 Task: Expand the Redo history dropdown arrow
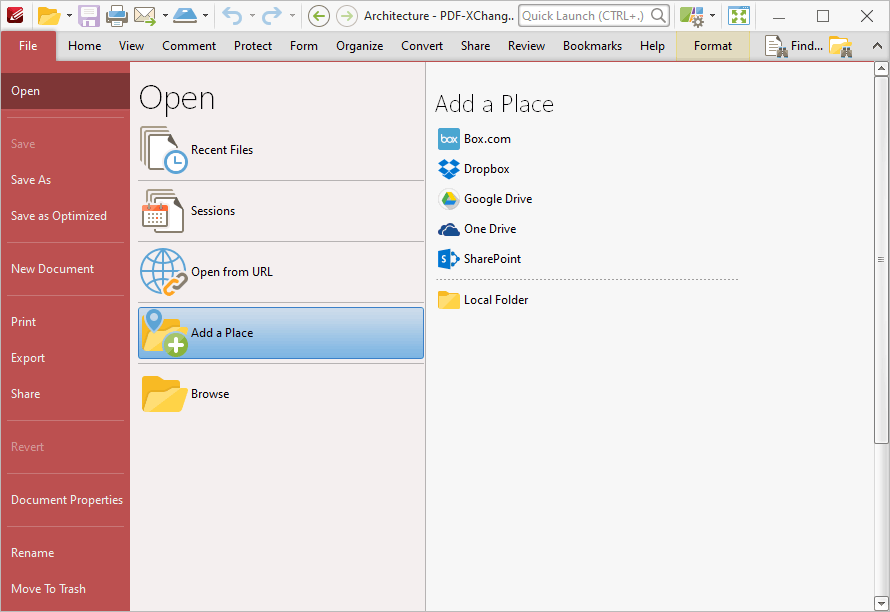pyautogui.click(x=292, y=16)
